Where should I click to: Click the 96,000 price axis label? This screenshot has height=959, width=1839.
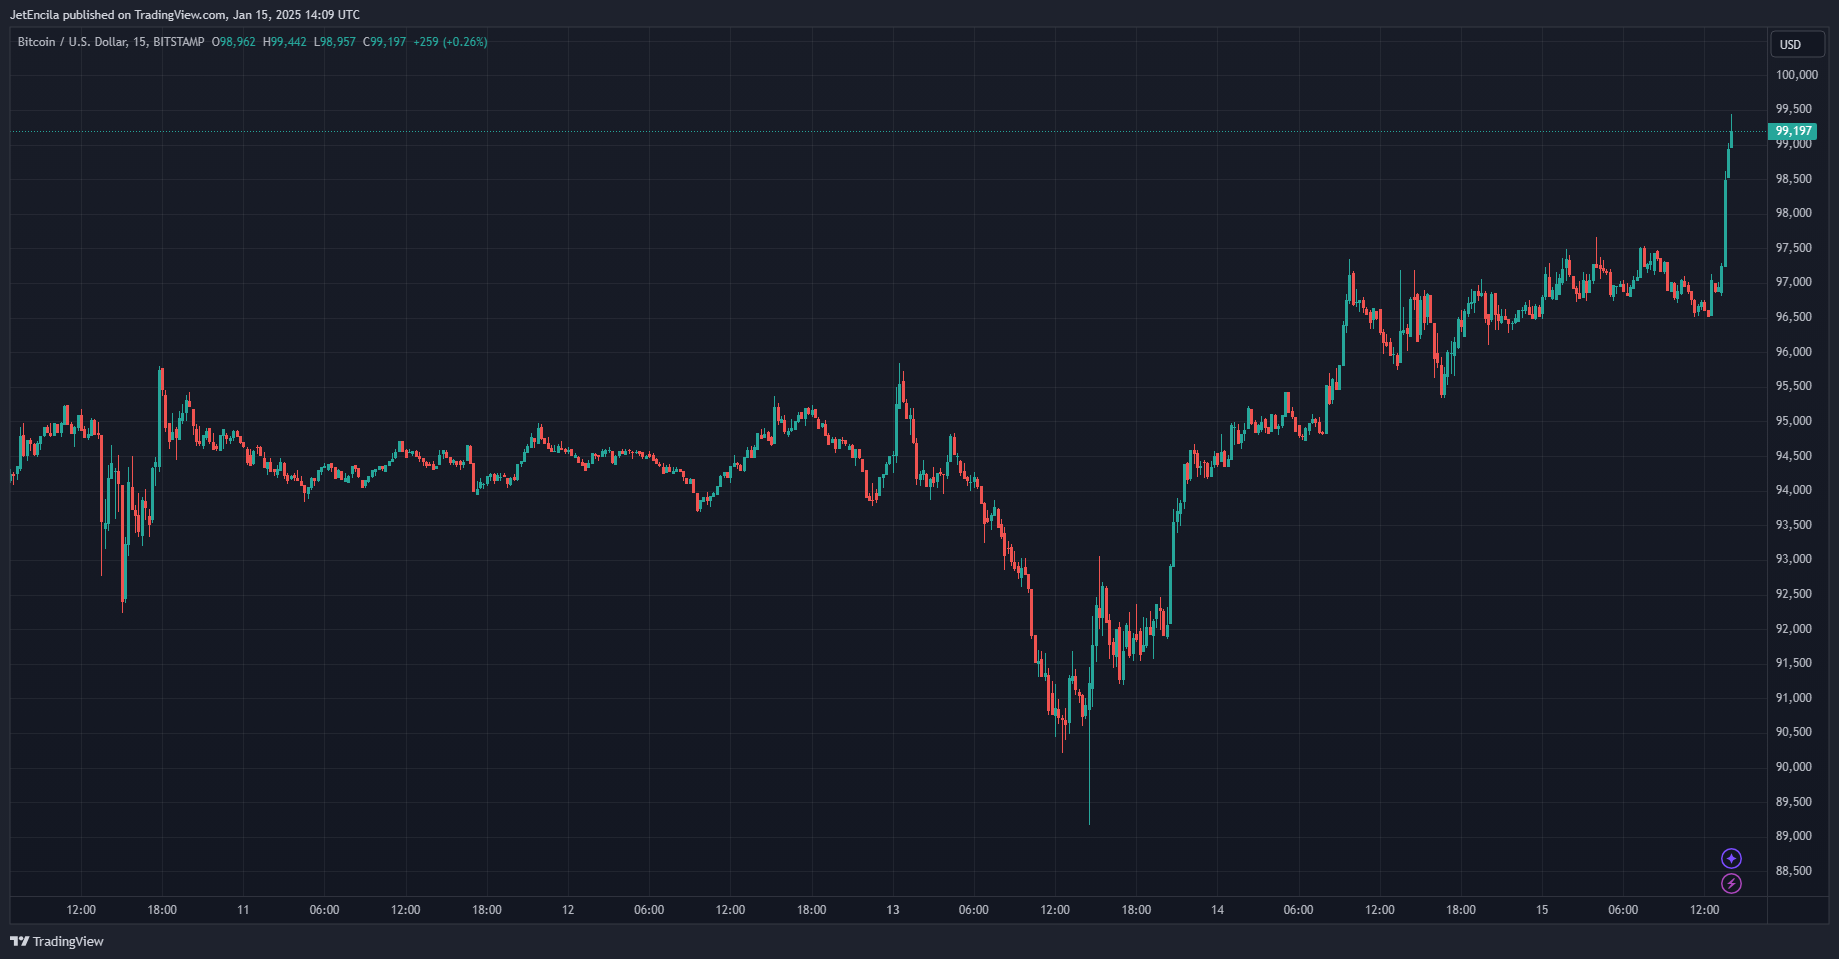(x=1793, y=352)
